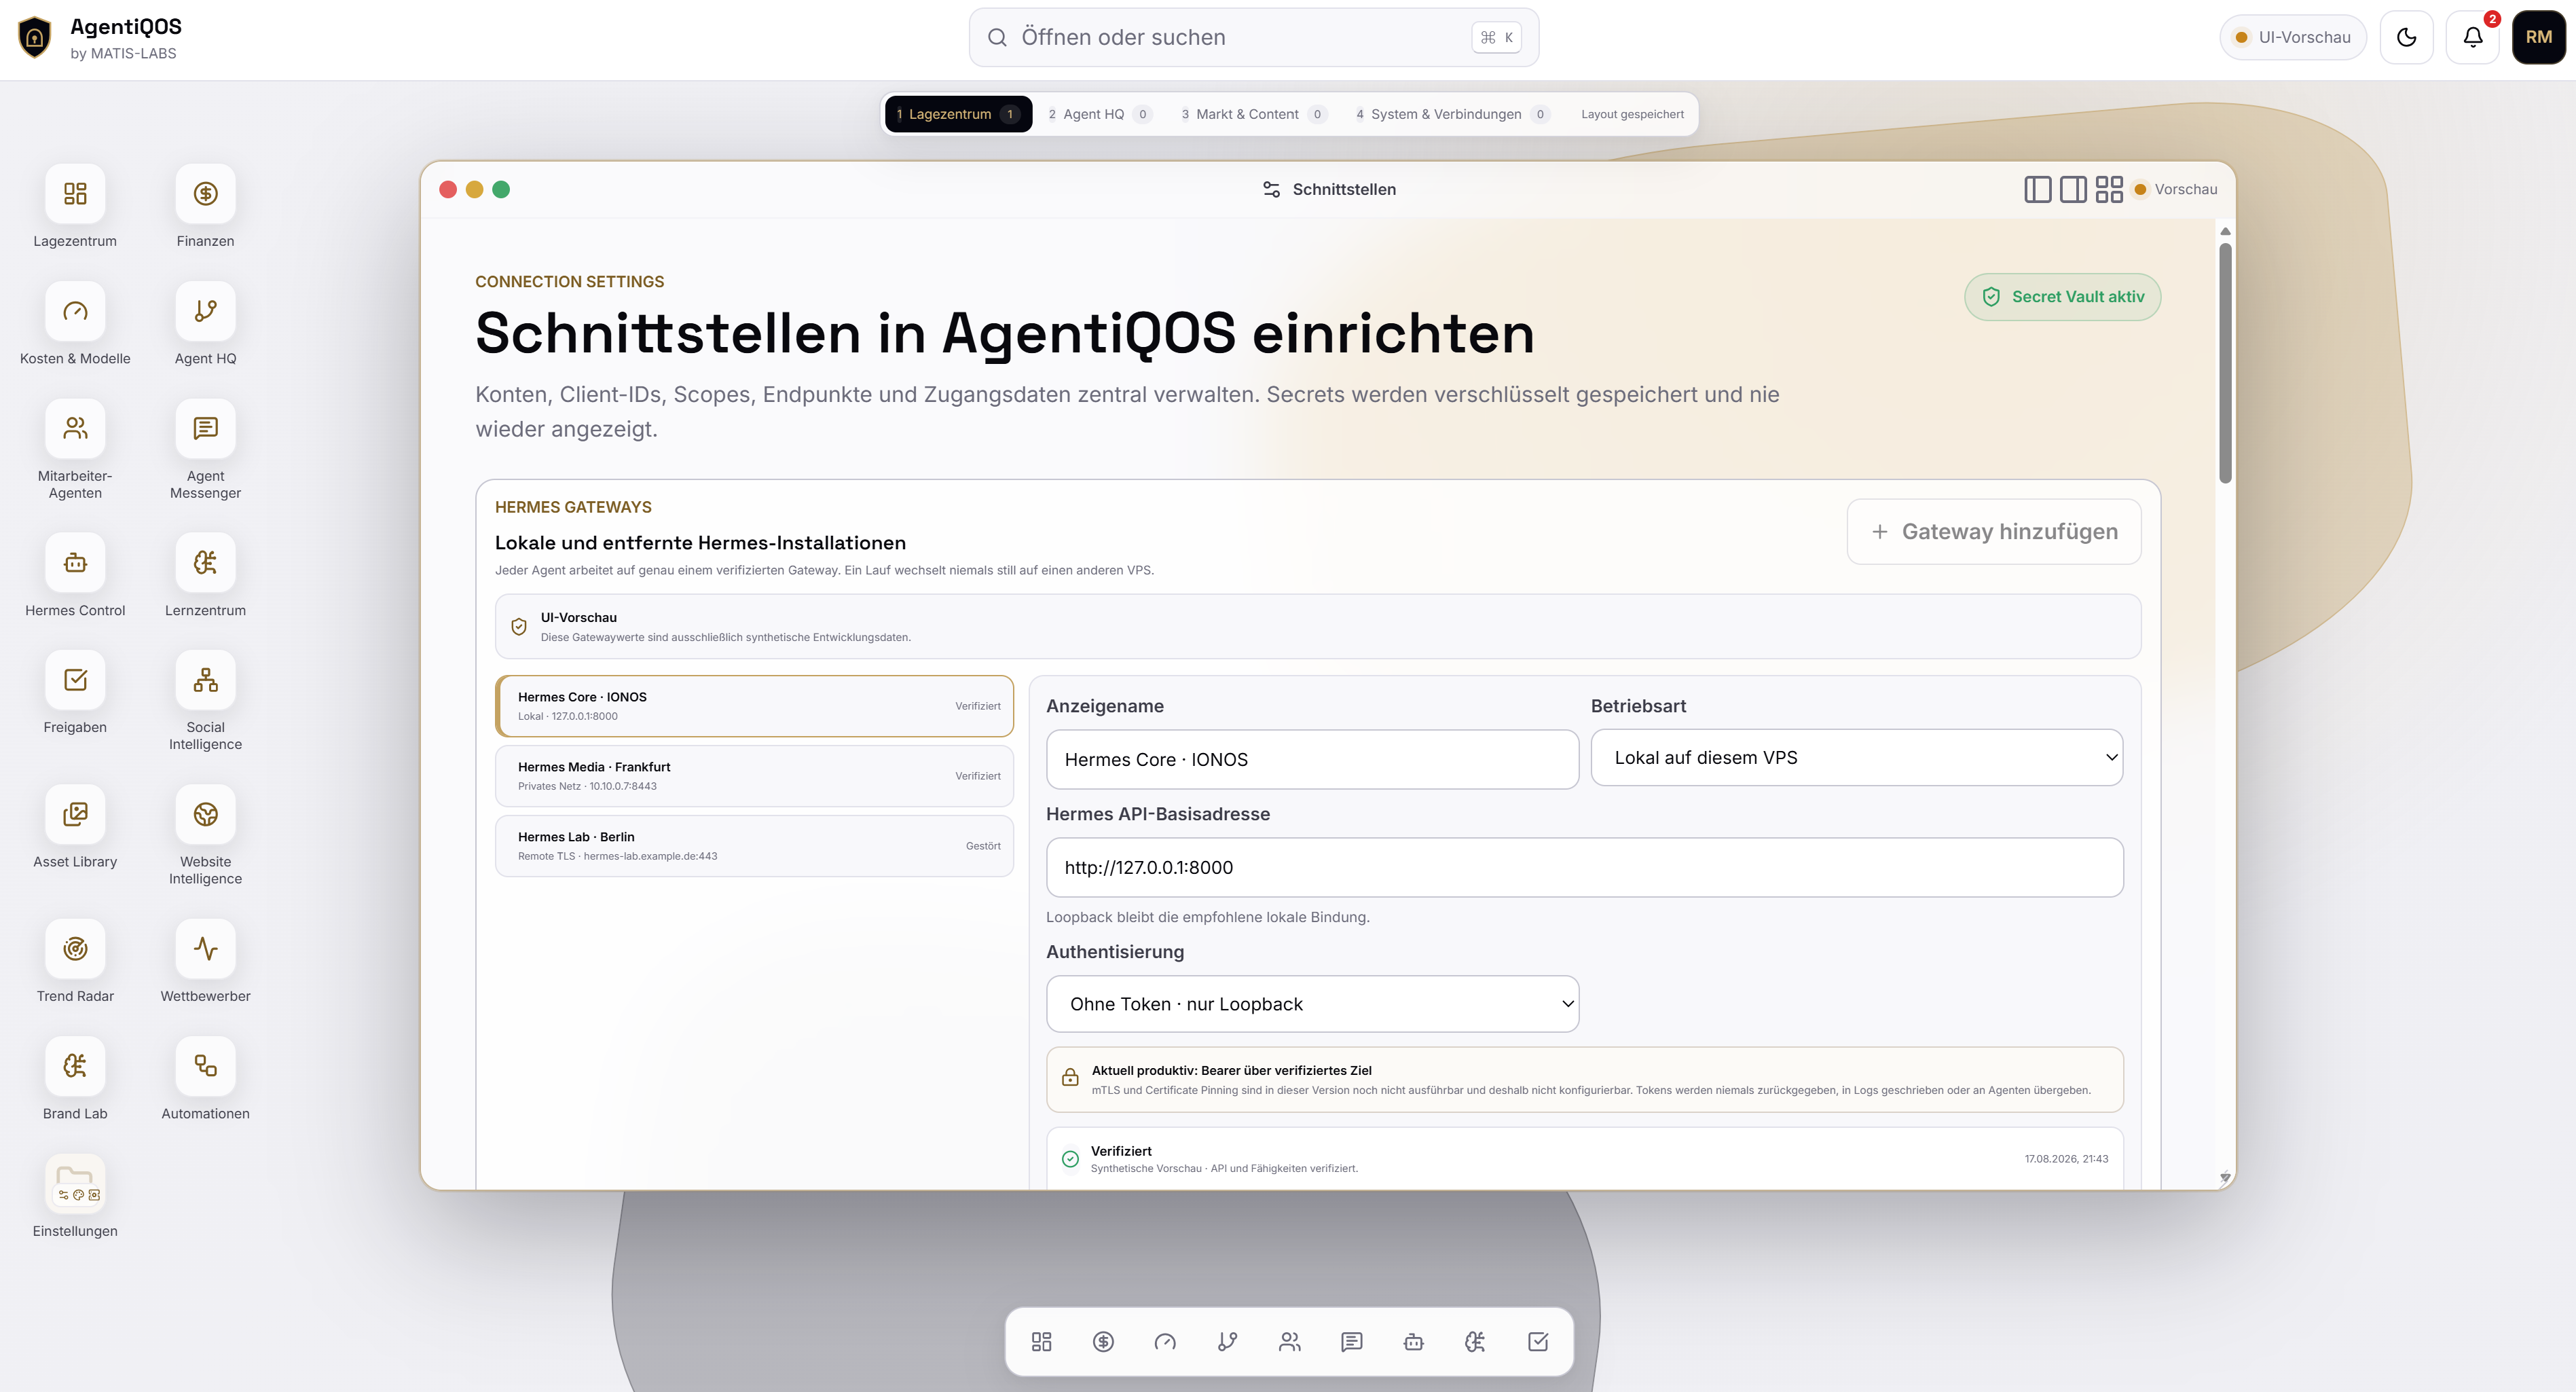The image size is (2576, 1392).
Task: Click dock Agent Messenger chat icon
Action: click(x=1352, y=1342)
